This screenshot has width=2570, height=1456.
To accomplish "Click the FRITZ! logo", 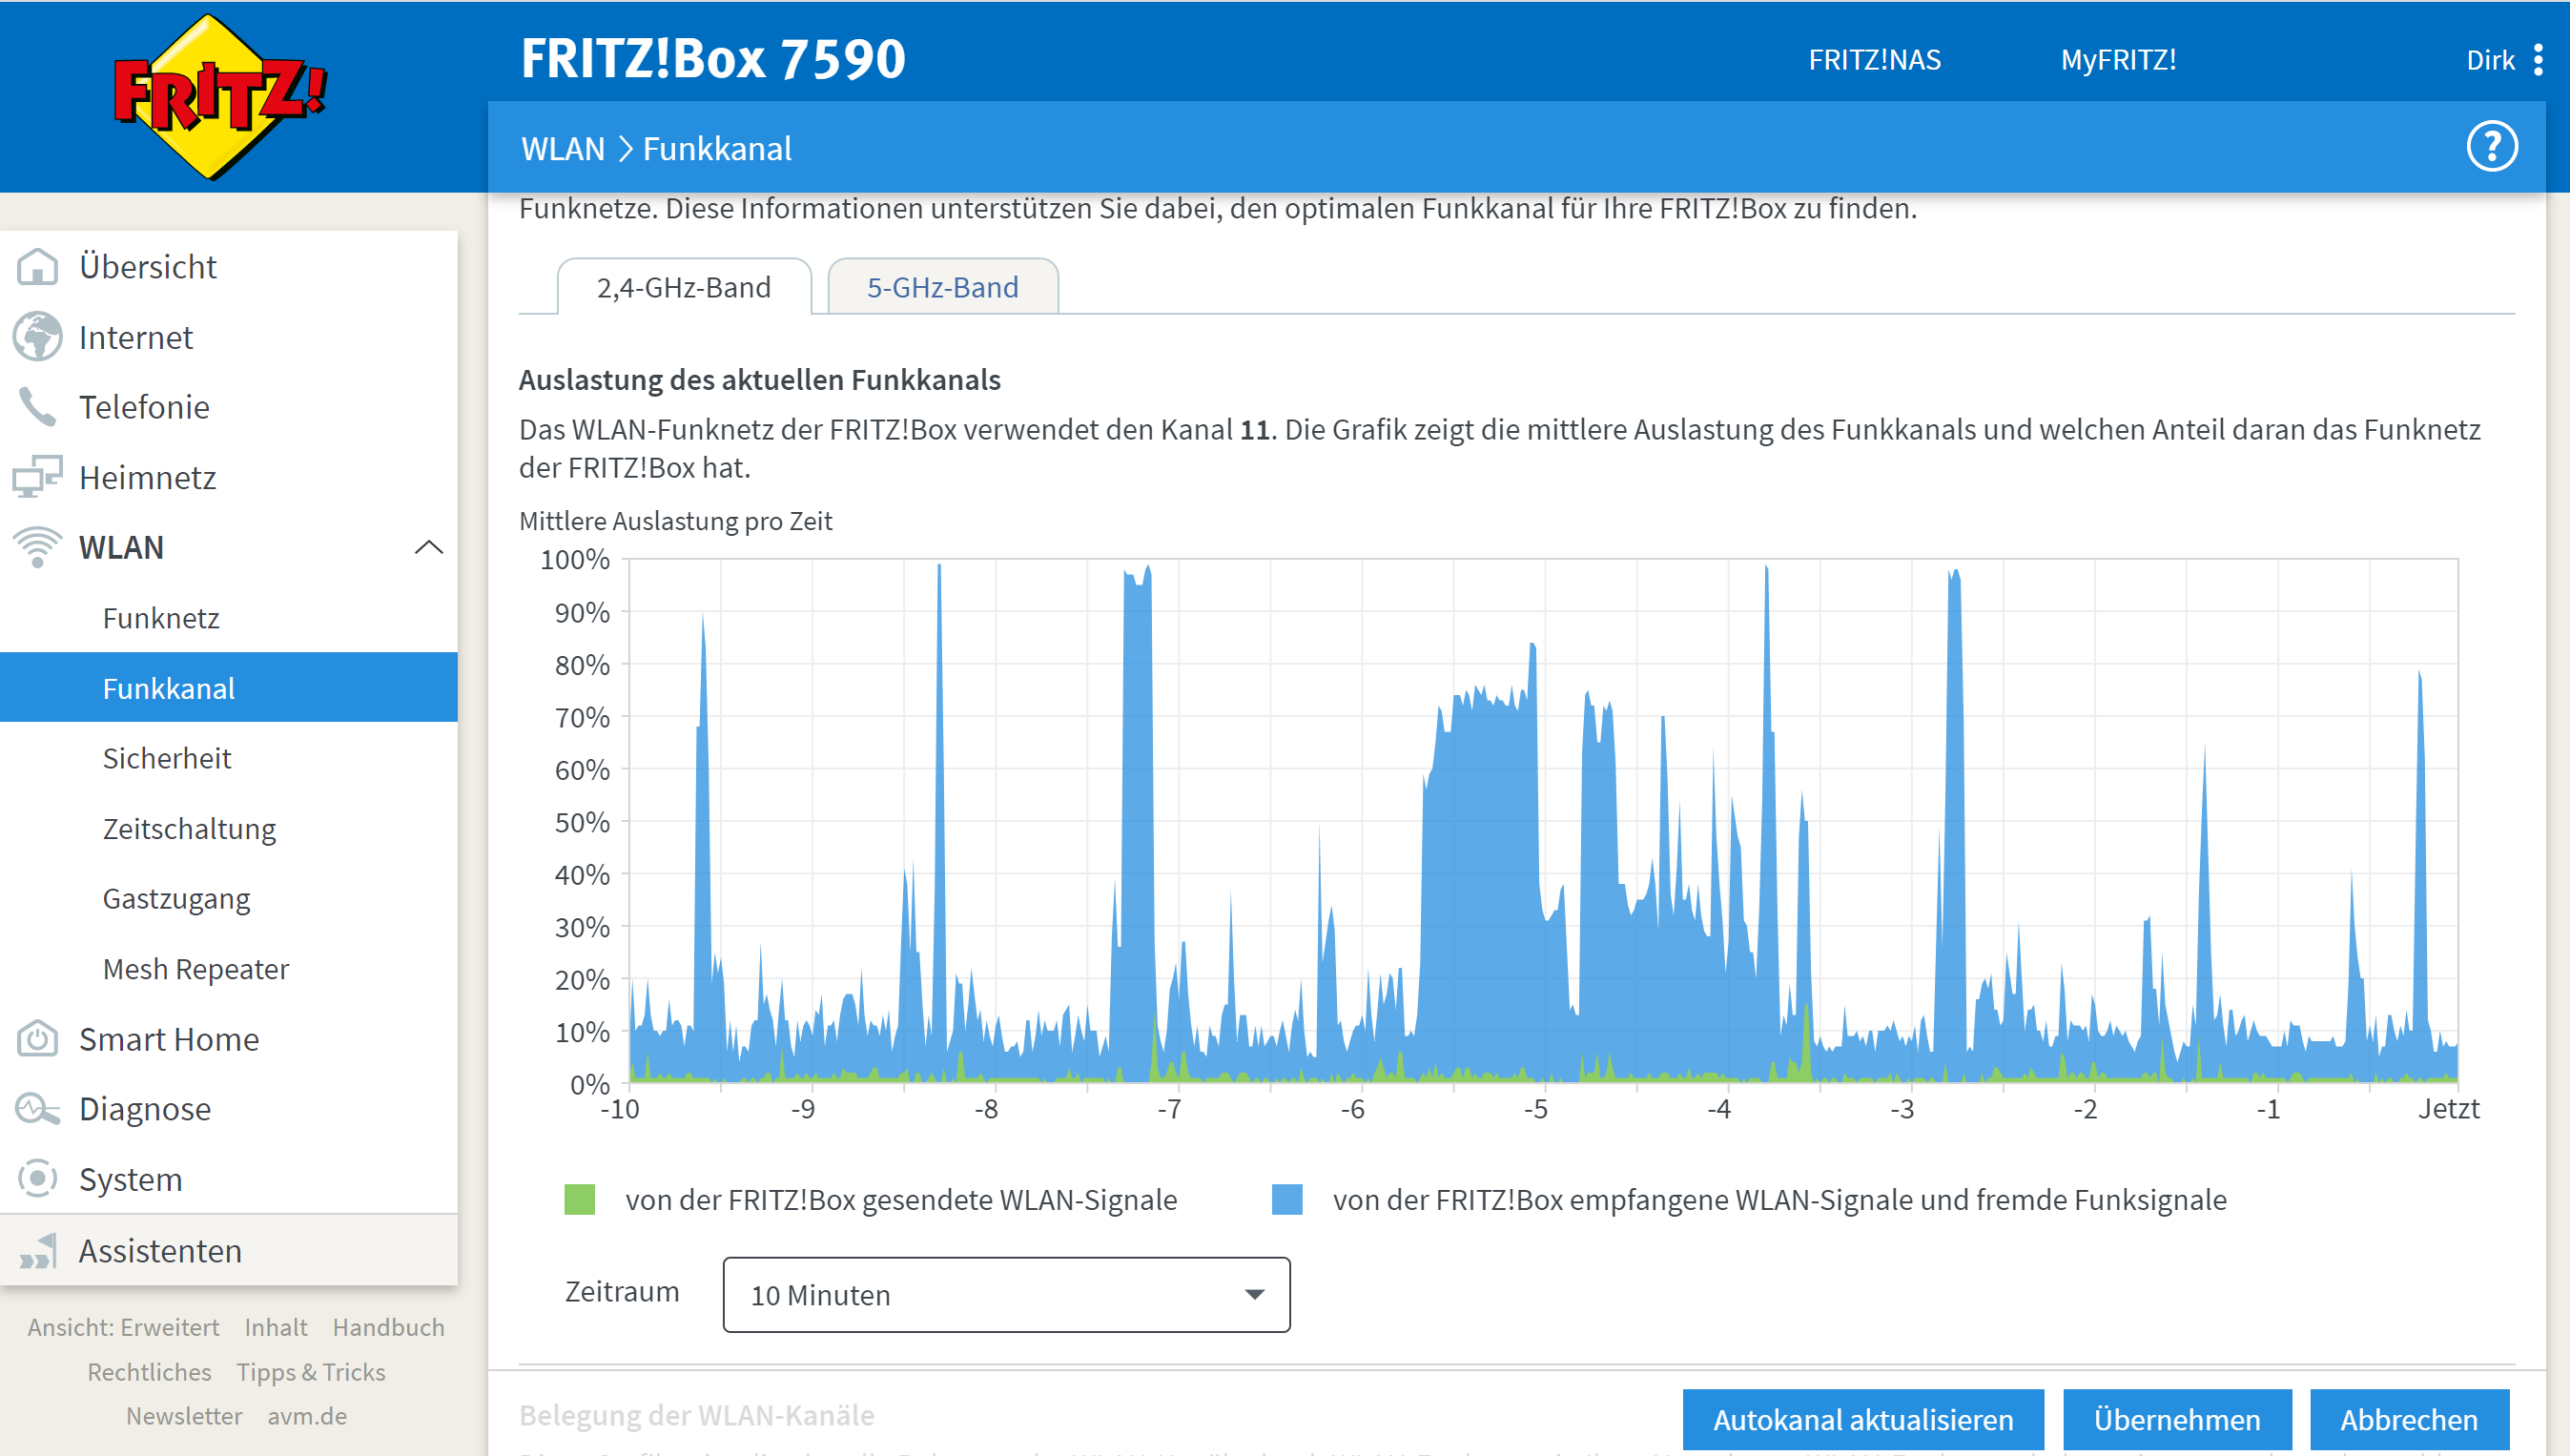I will (218, 97).
